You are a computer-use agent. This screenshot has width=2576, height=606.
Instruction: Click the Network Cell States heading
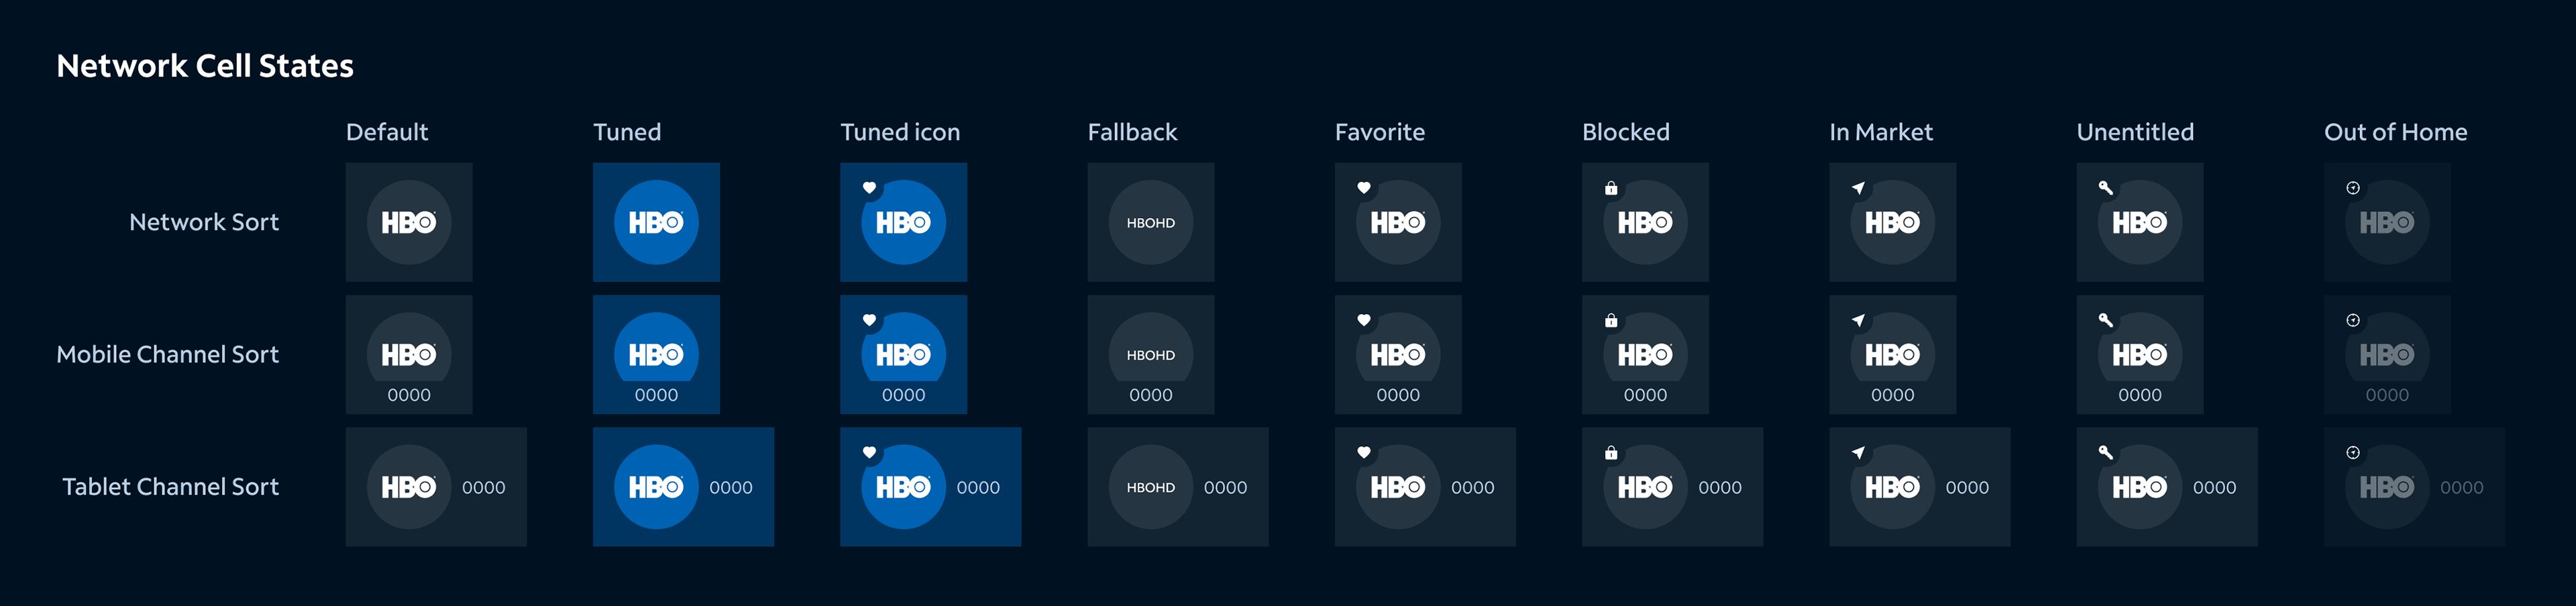(205, 66)
